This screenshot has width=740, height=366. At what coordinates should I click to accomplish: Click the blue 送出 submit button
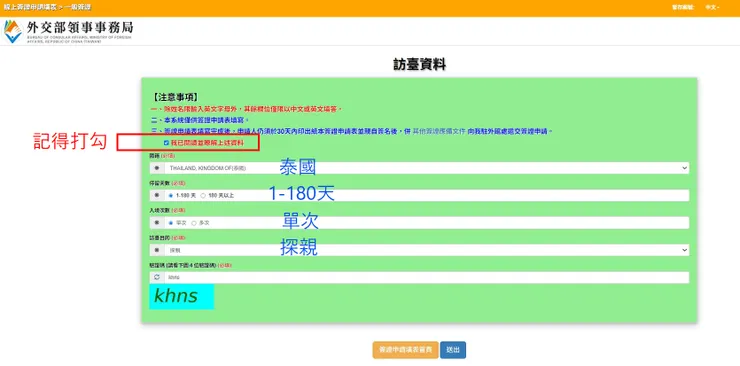[453, 350]
